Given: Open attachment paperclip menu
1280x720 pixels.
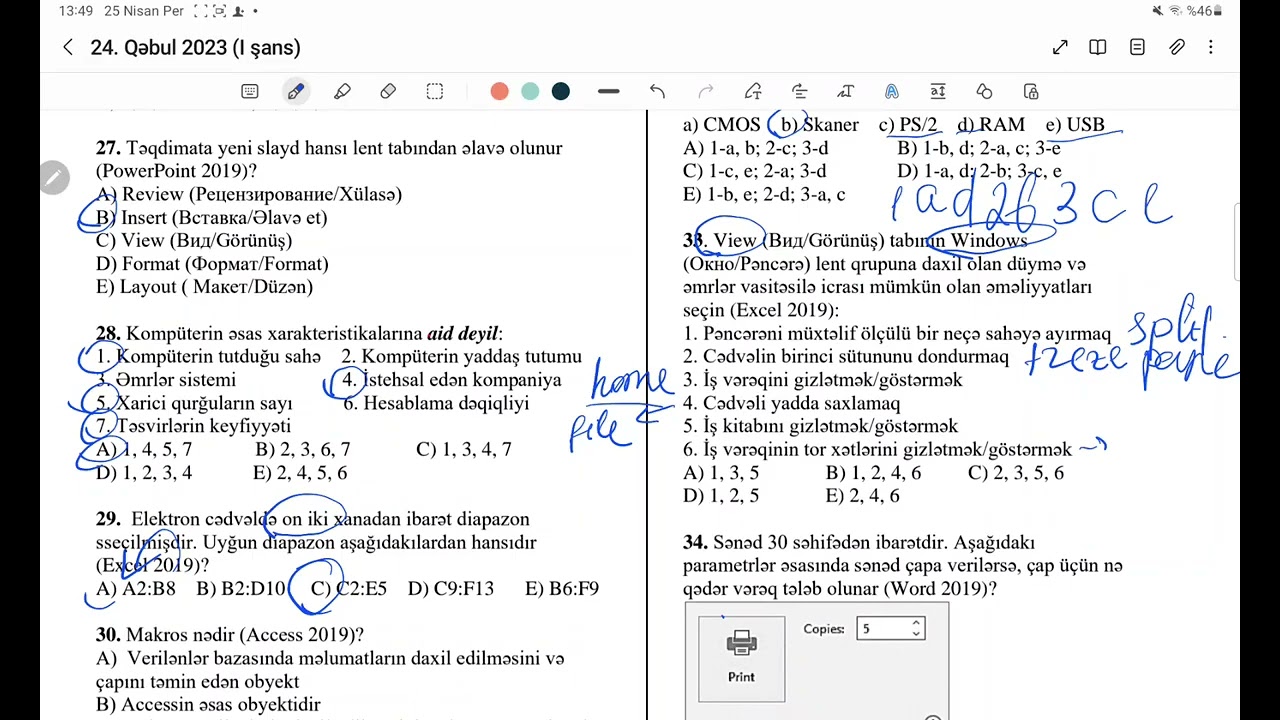Looking at the screenshot, I should click(1177, 47).
